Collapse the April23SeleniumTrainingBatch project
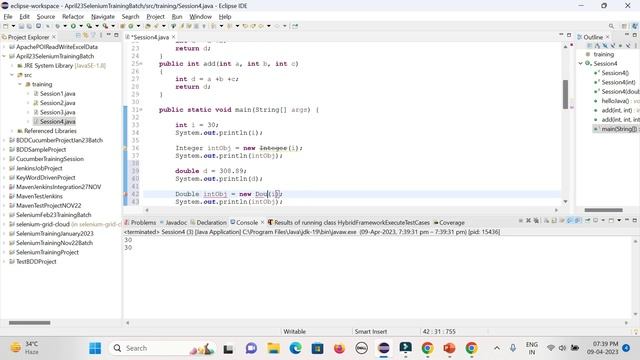The height and width of the screenshot is (360, 640). (4, 56)
